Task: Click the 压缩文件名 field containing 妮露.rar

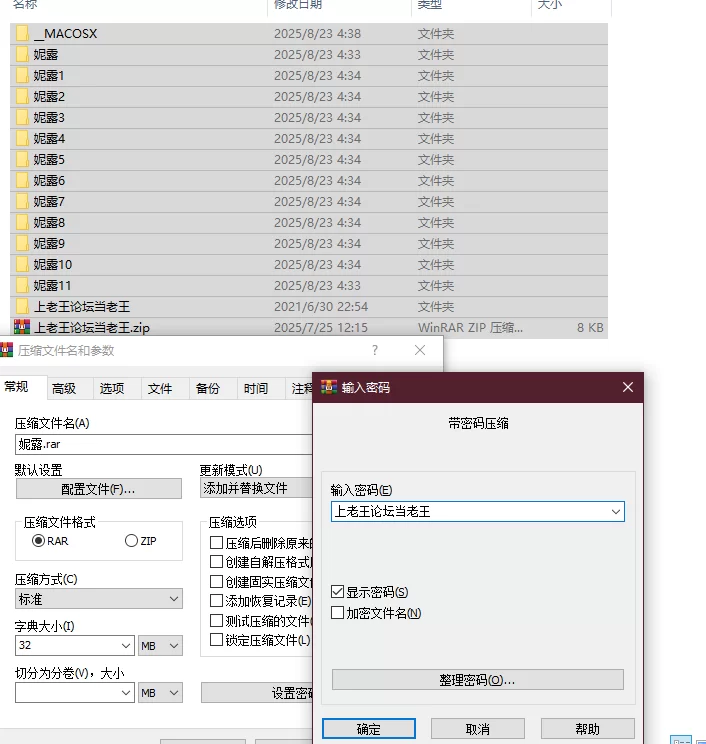Action: tap(164, 444)
